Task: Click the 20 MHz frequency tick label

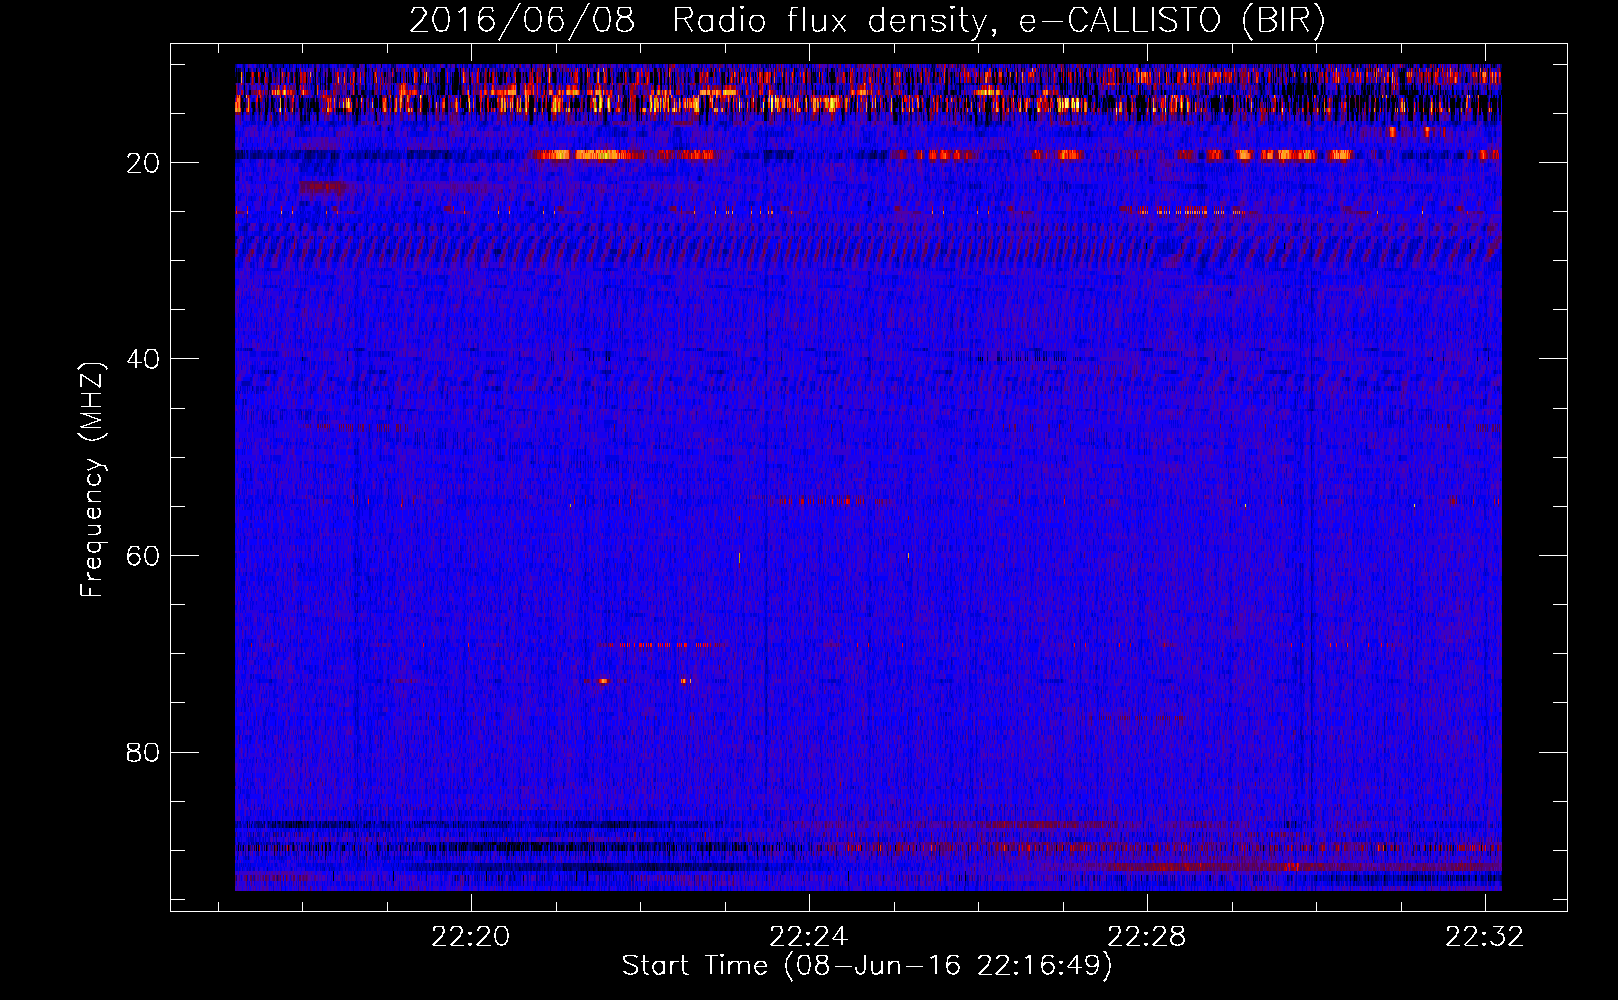Action: tap(144, 163)
